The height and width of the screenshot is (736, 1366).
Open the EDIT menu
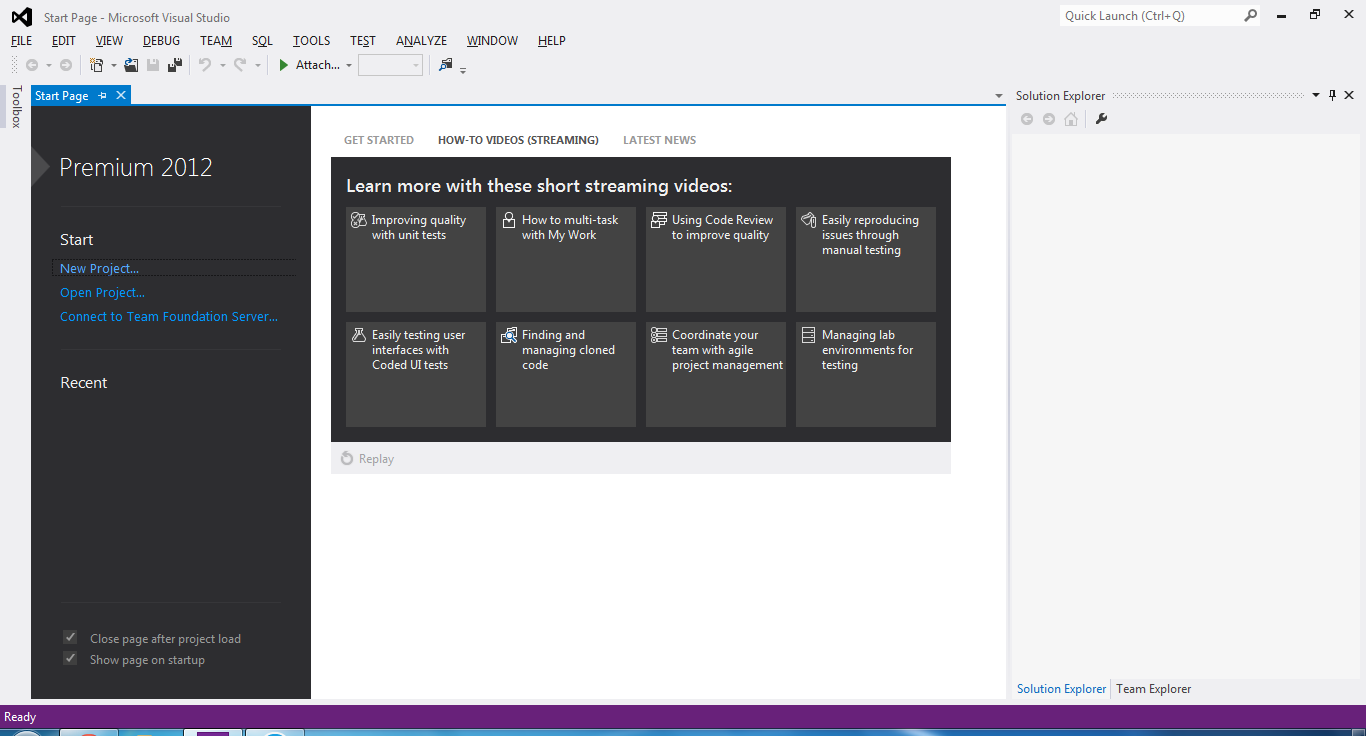[64, 41]
